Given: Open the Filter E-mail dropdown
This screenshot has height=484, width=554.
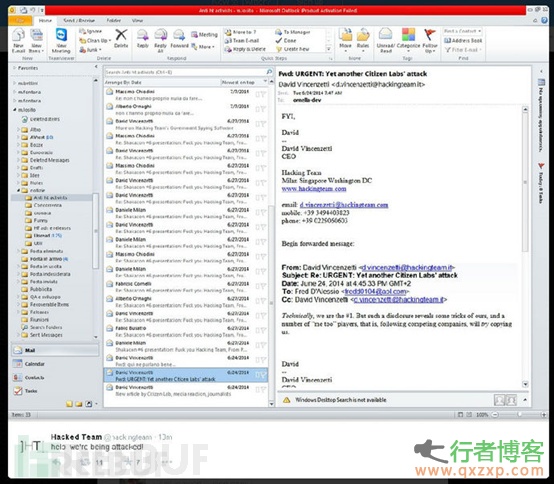Looking at the screenshot, I should [463, 49].
